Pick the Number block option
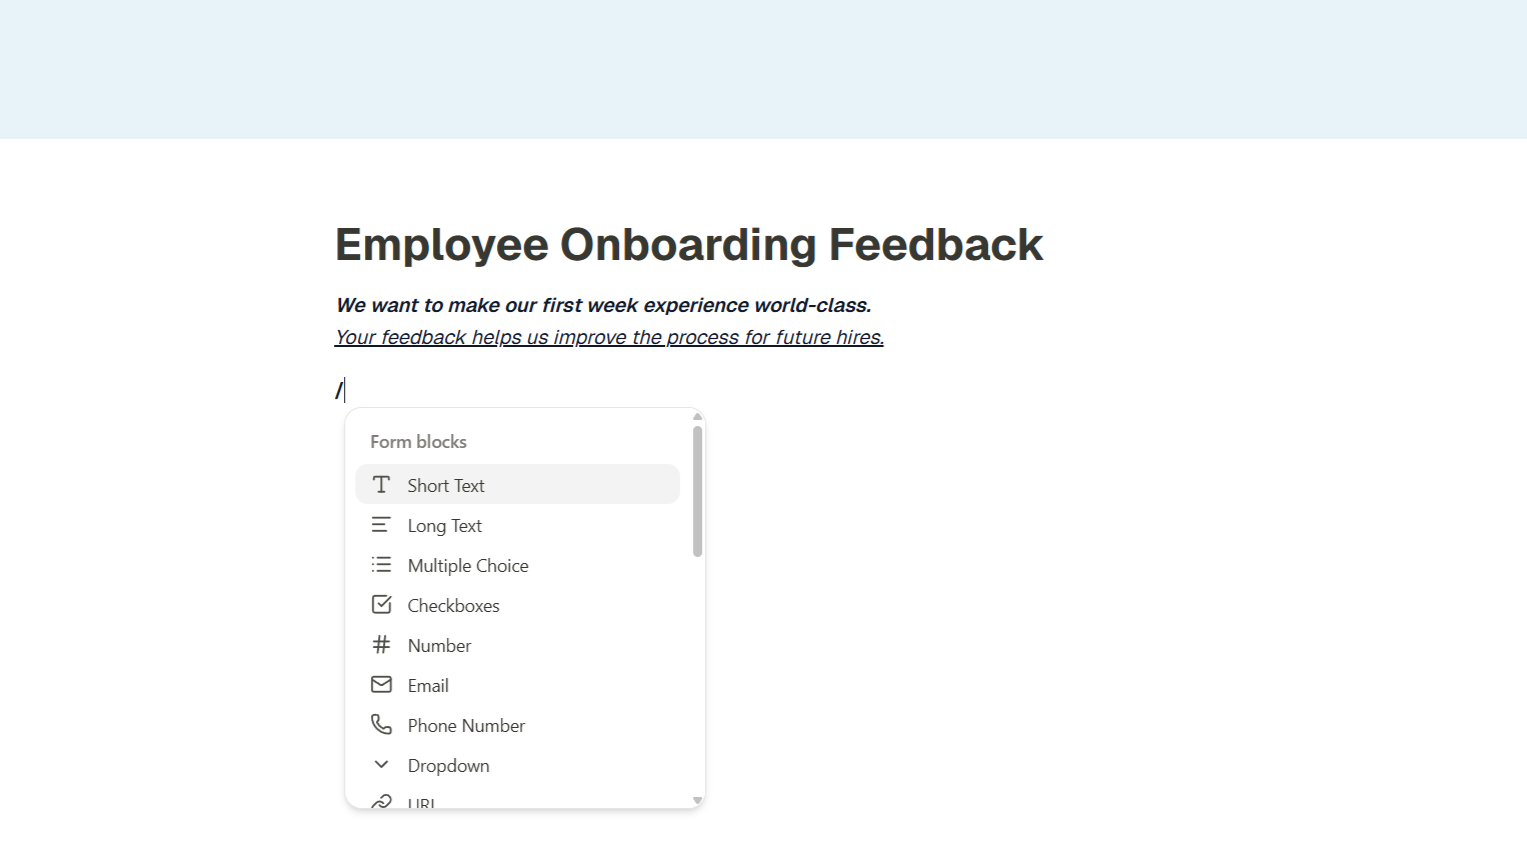The image size is (1527, 859). [439, 646]
